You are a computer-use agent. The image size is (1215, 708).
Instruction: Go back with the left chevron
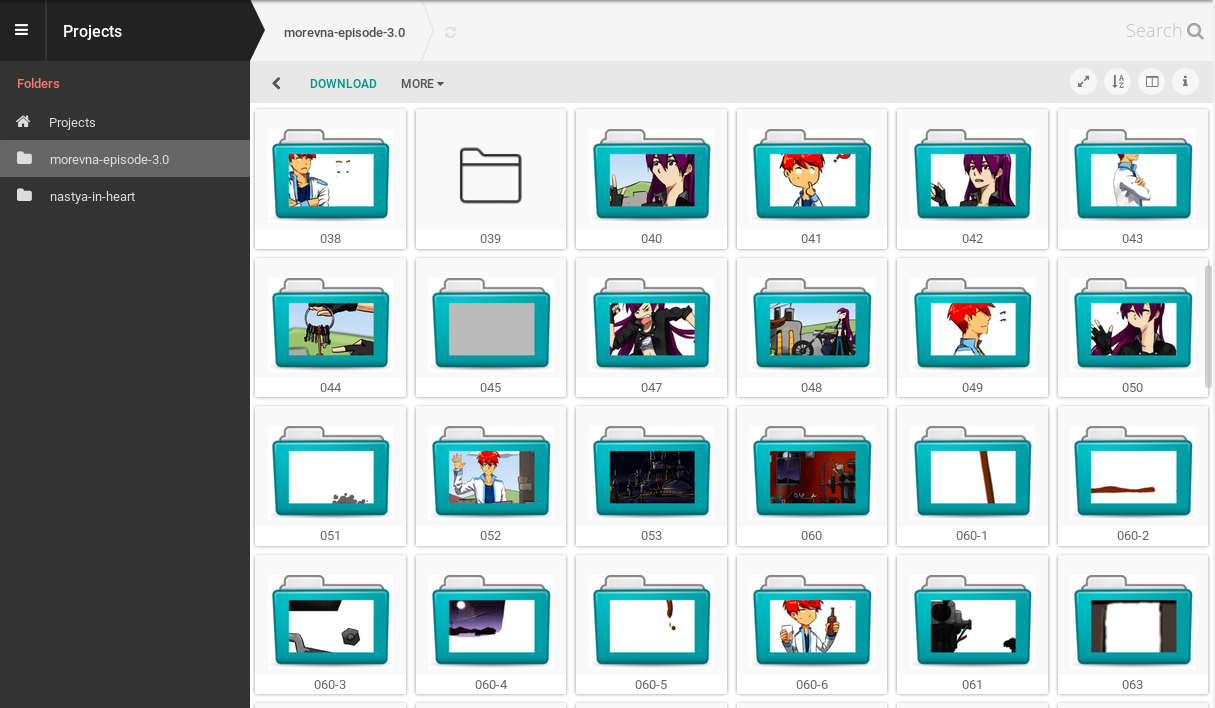[x=277, y=84]
